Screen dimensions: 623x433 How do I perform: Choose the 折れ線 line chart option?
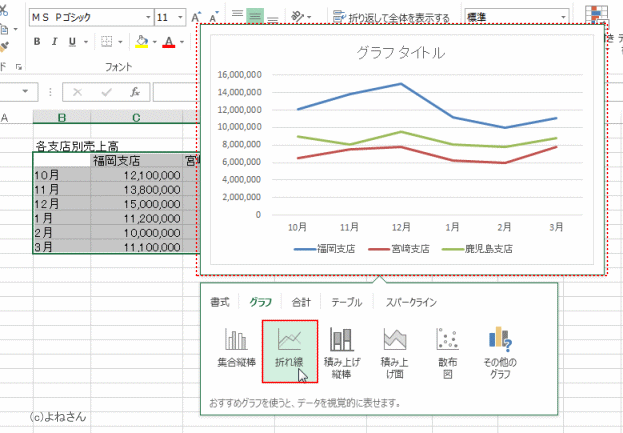tap(289, 349)
